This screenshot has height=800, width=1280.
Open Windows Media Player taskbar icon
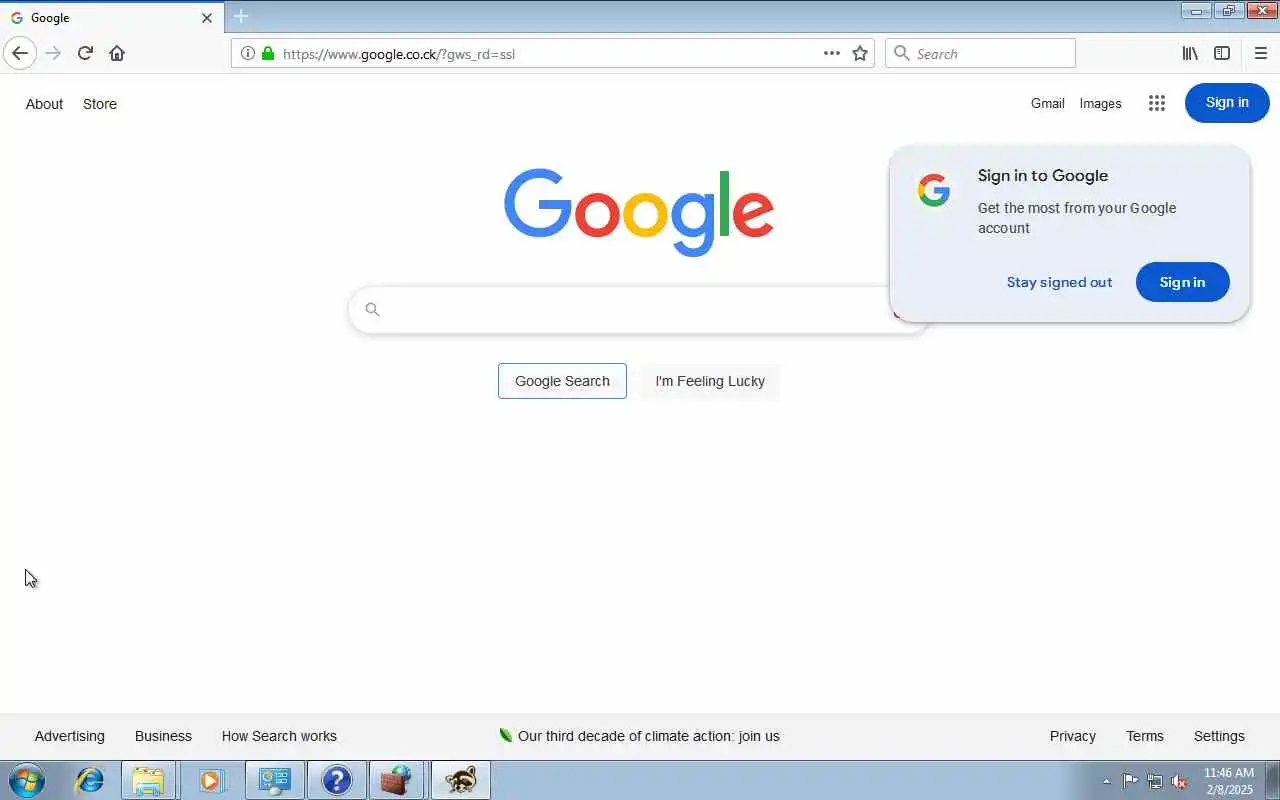click(210, 780)
